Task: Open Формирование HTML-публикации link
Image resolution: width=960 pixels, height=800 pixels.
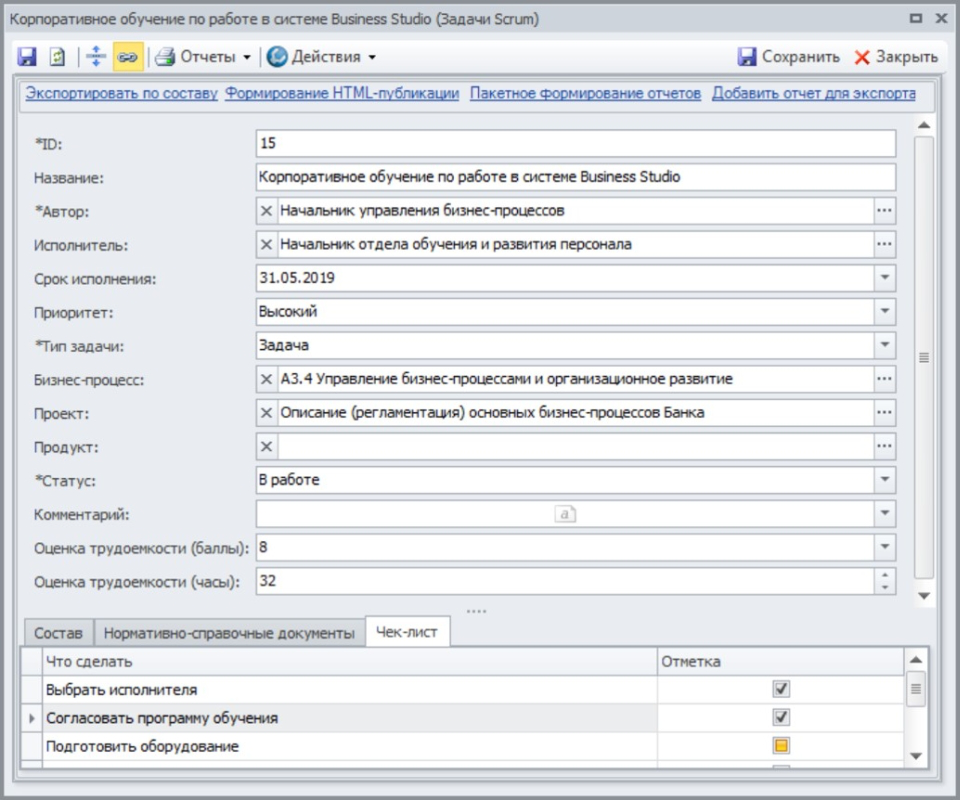Action: (342, 94)
